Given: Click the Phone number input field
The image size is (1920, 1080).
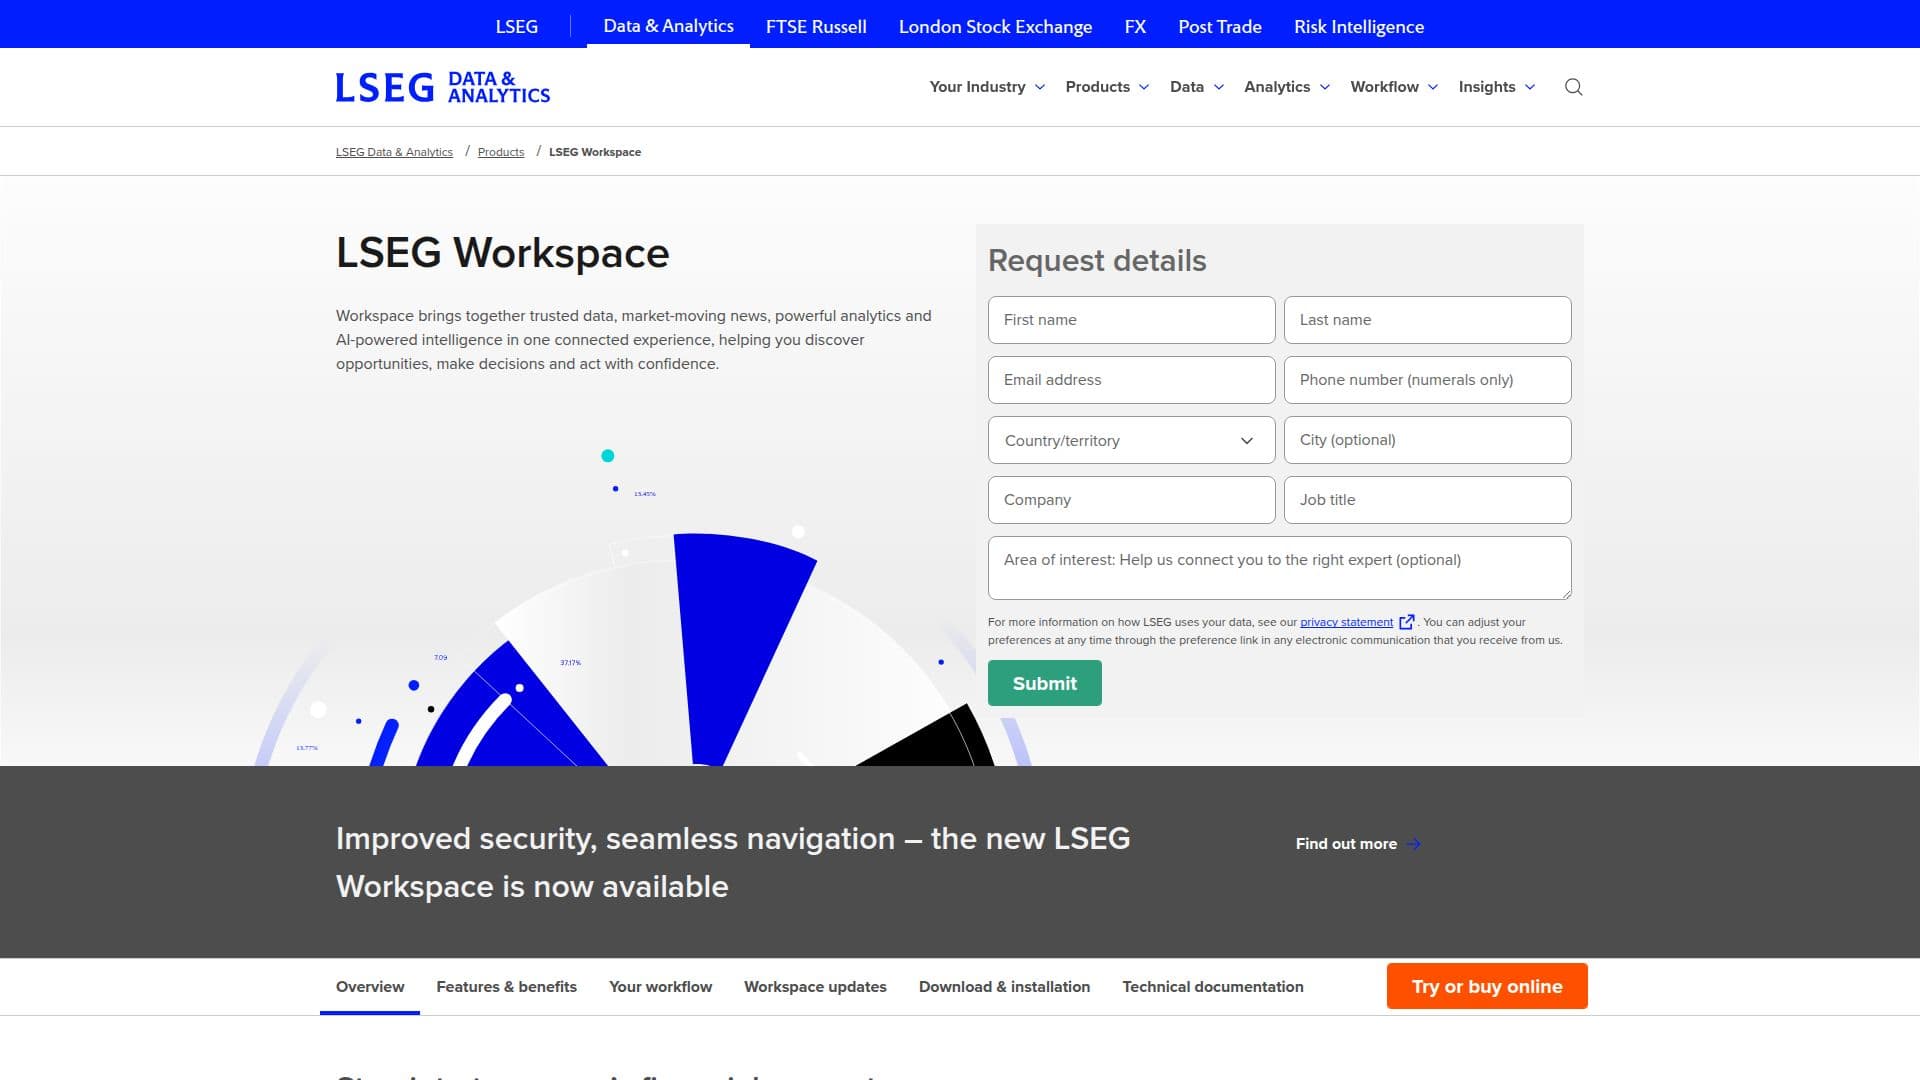Looking at the screenshot, I should click(x=1427, y=380).
